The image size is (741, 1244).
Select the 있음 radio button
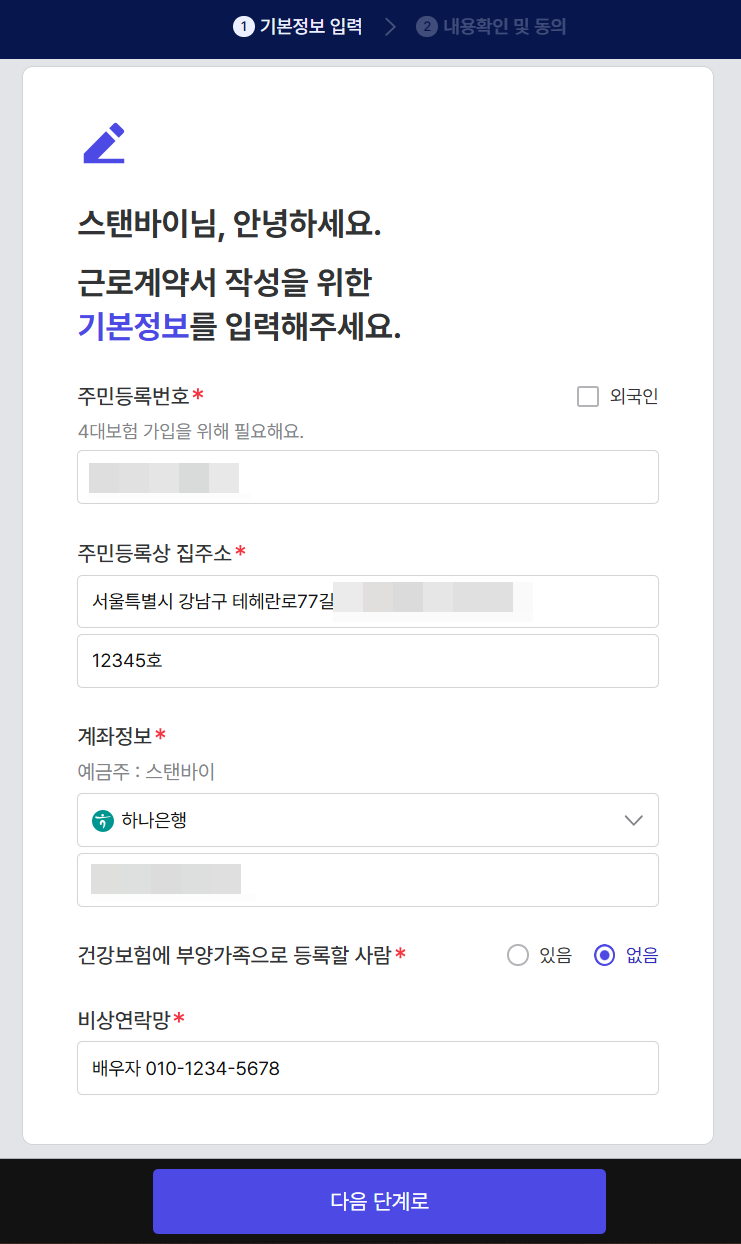pos(517,955)
